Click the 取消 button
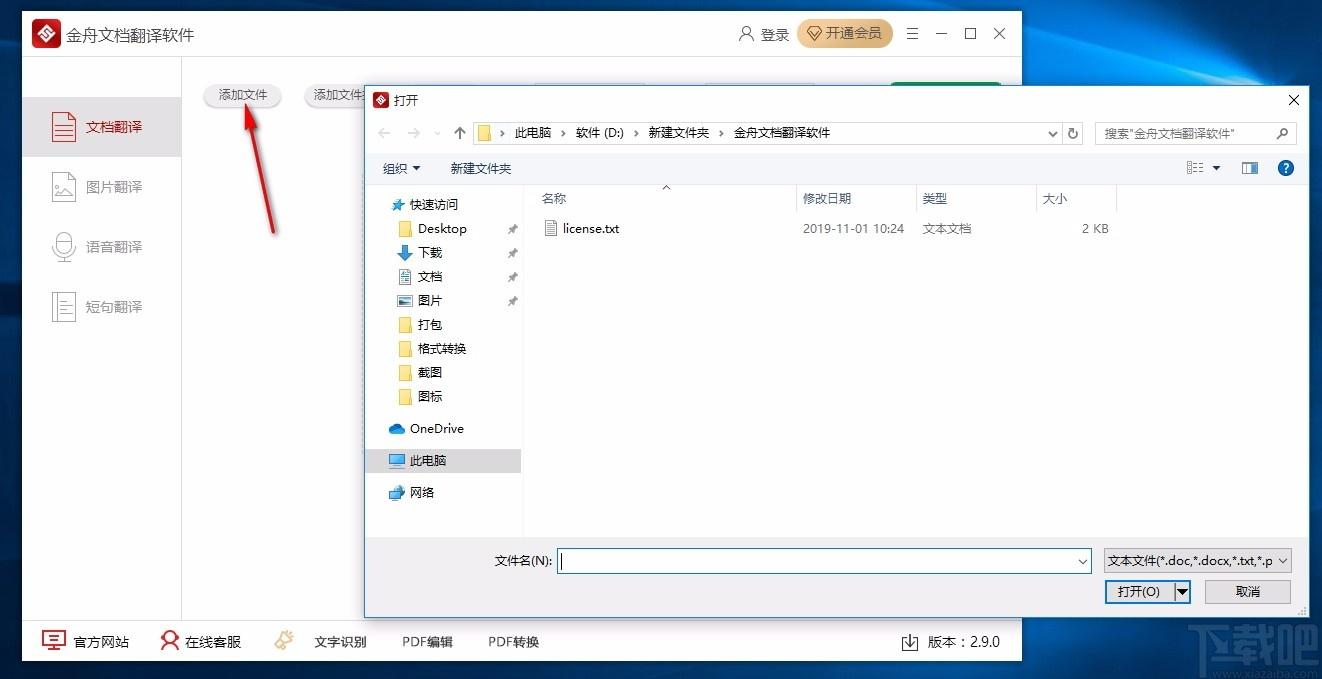Image resolution: width=1322 pixels, height=679 pixels. [1248, 592]
